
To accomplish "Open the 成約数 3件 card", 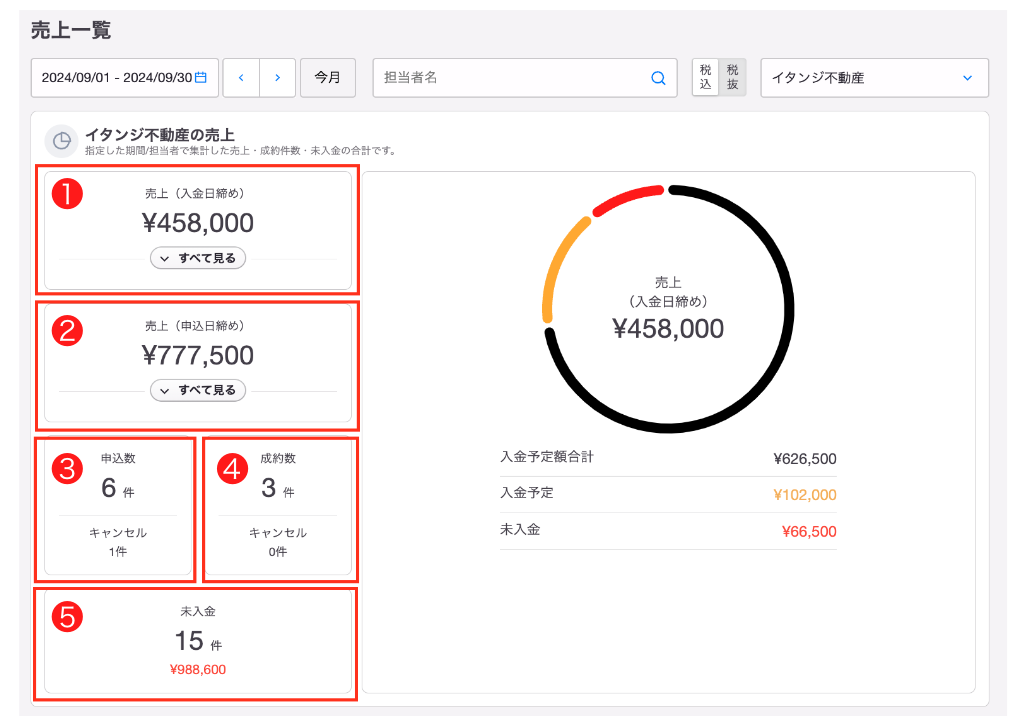I will tap(278, 506).
